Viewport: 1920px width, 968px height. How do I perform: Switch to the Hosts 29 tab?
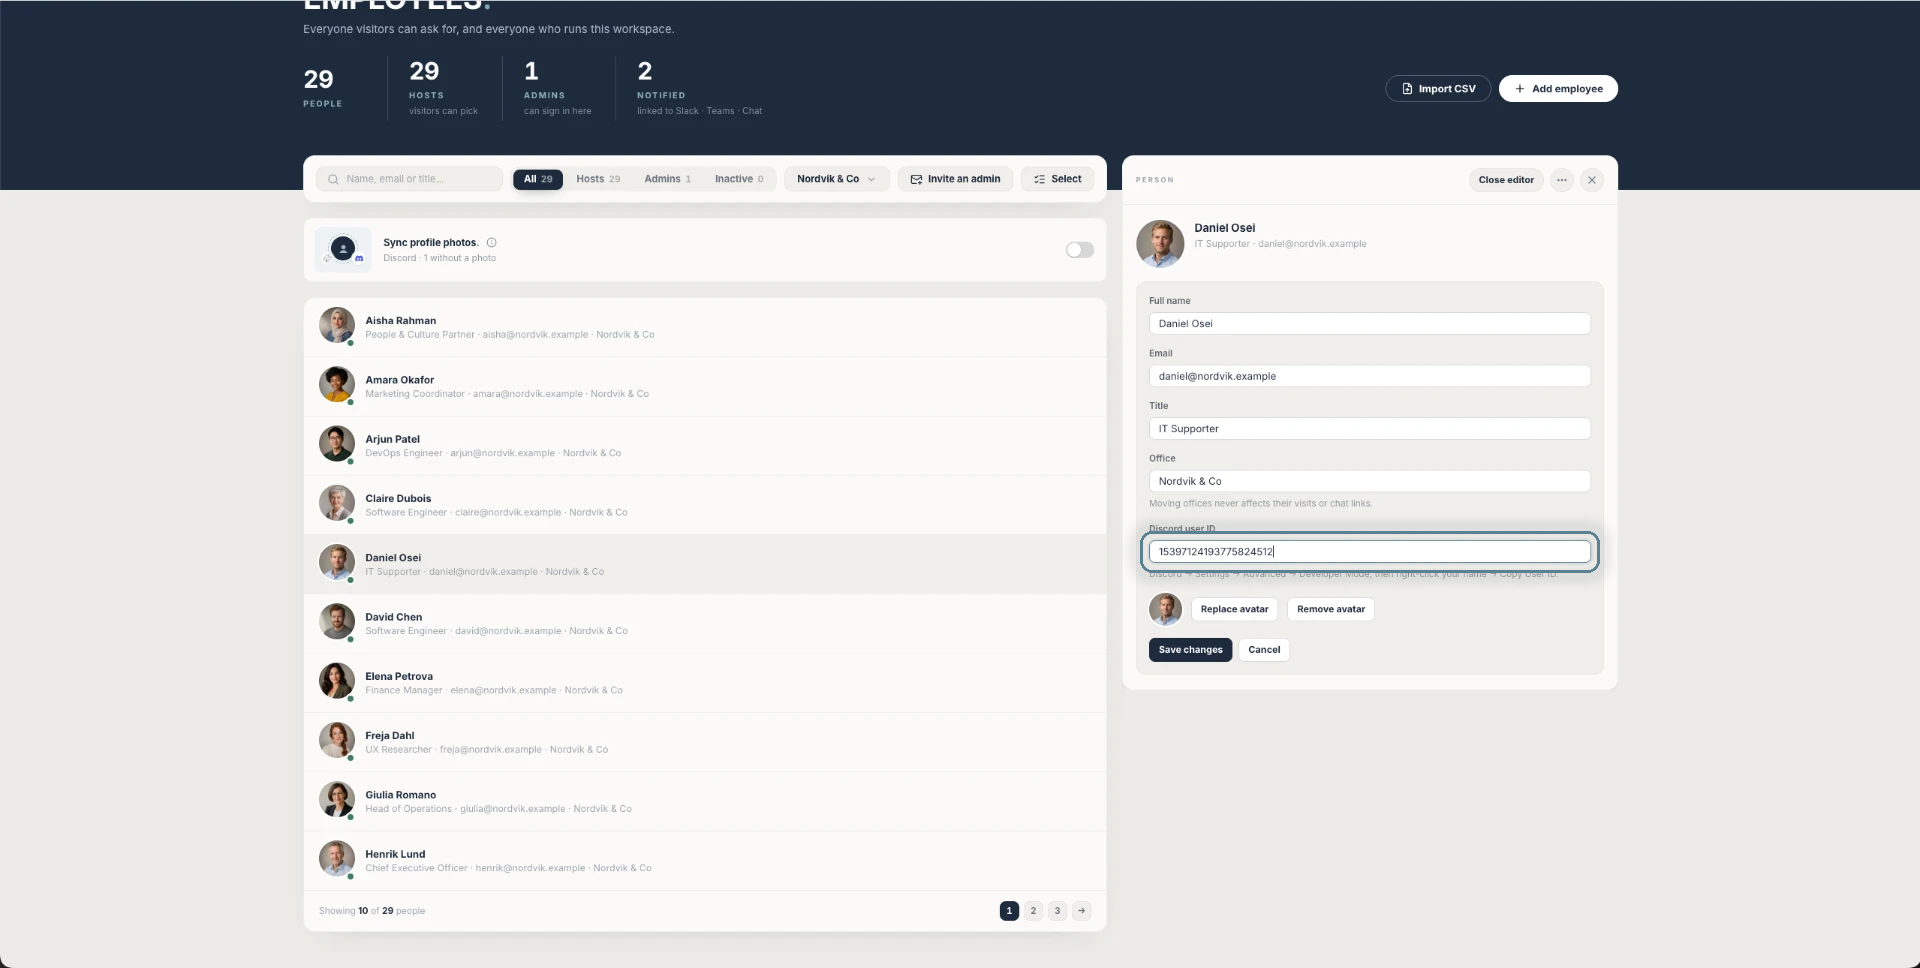click(x=598, y=179)
